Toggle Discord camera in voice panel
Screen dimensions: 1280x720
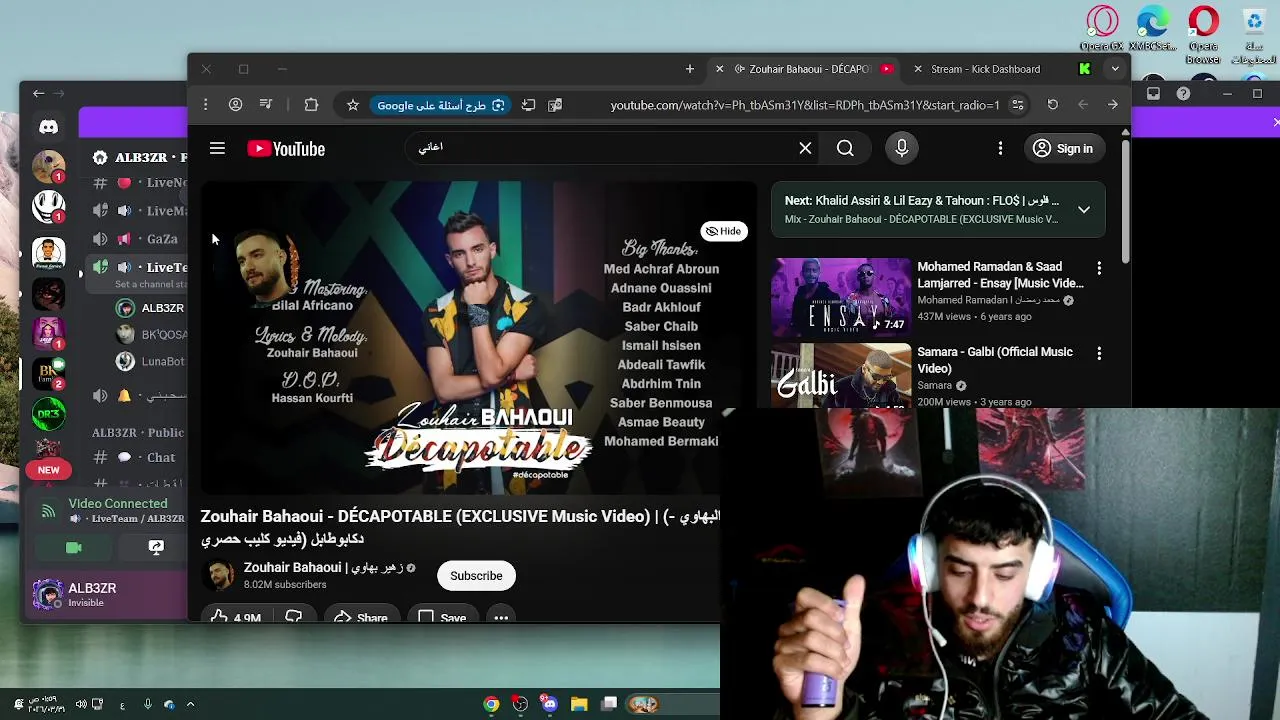point(73,547)
